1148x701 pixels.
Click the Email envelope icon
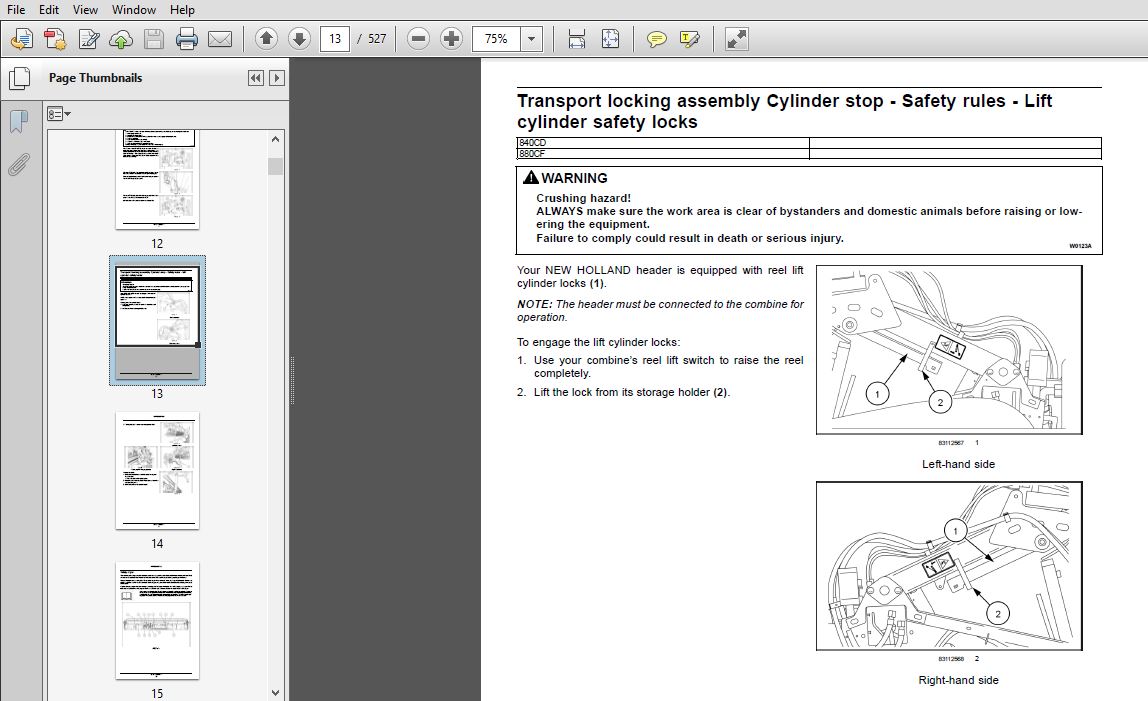[220, 39]
